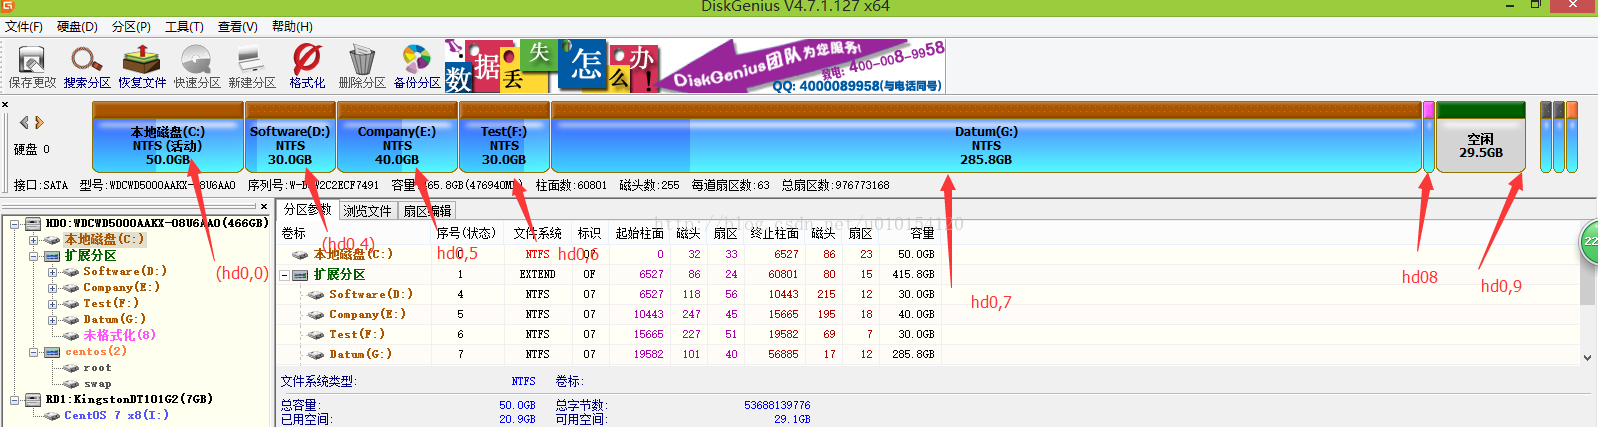Click the Delete Partition (删除分区) trash icon

tap(361, 59)
